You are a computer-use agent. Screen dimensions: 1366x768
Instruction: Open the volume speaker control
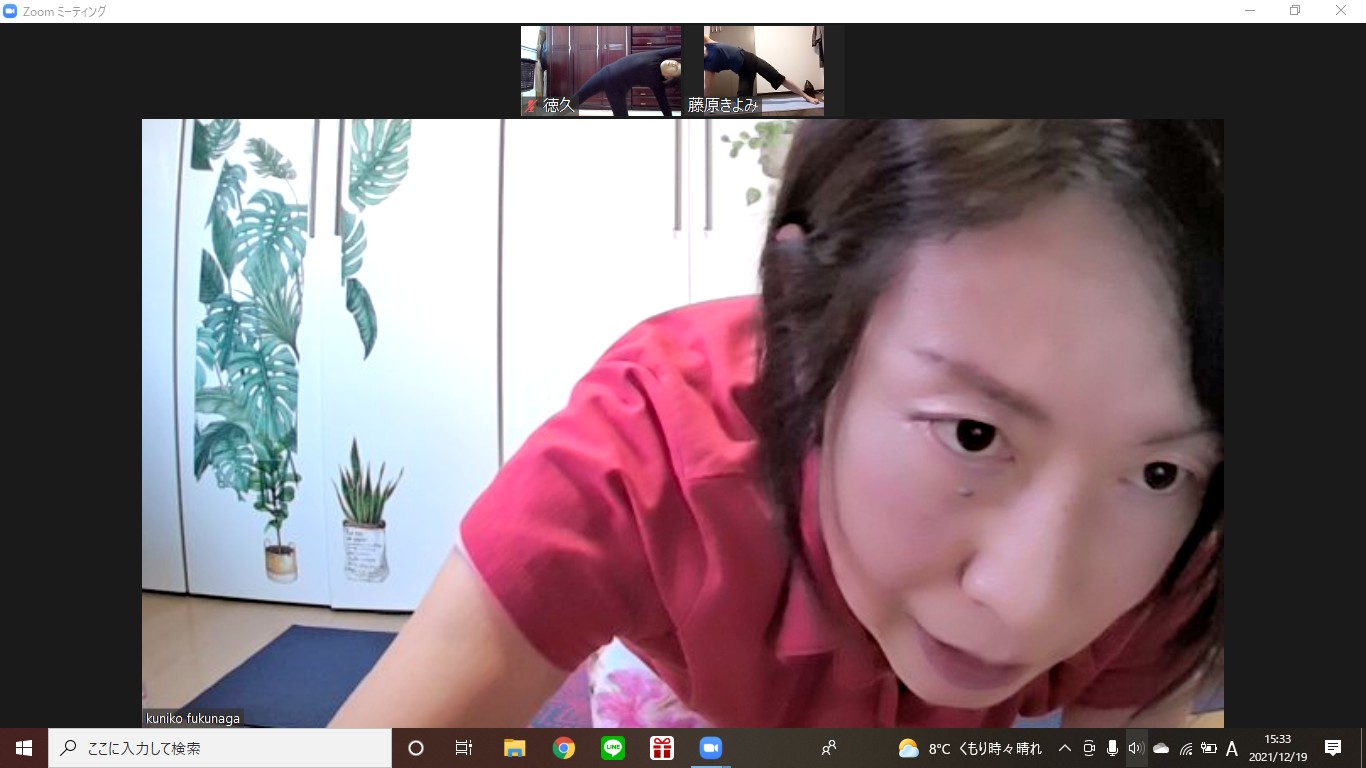click(x=1136, y=748)
